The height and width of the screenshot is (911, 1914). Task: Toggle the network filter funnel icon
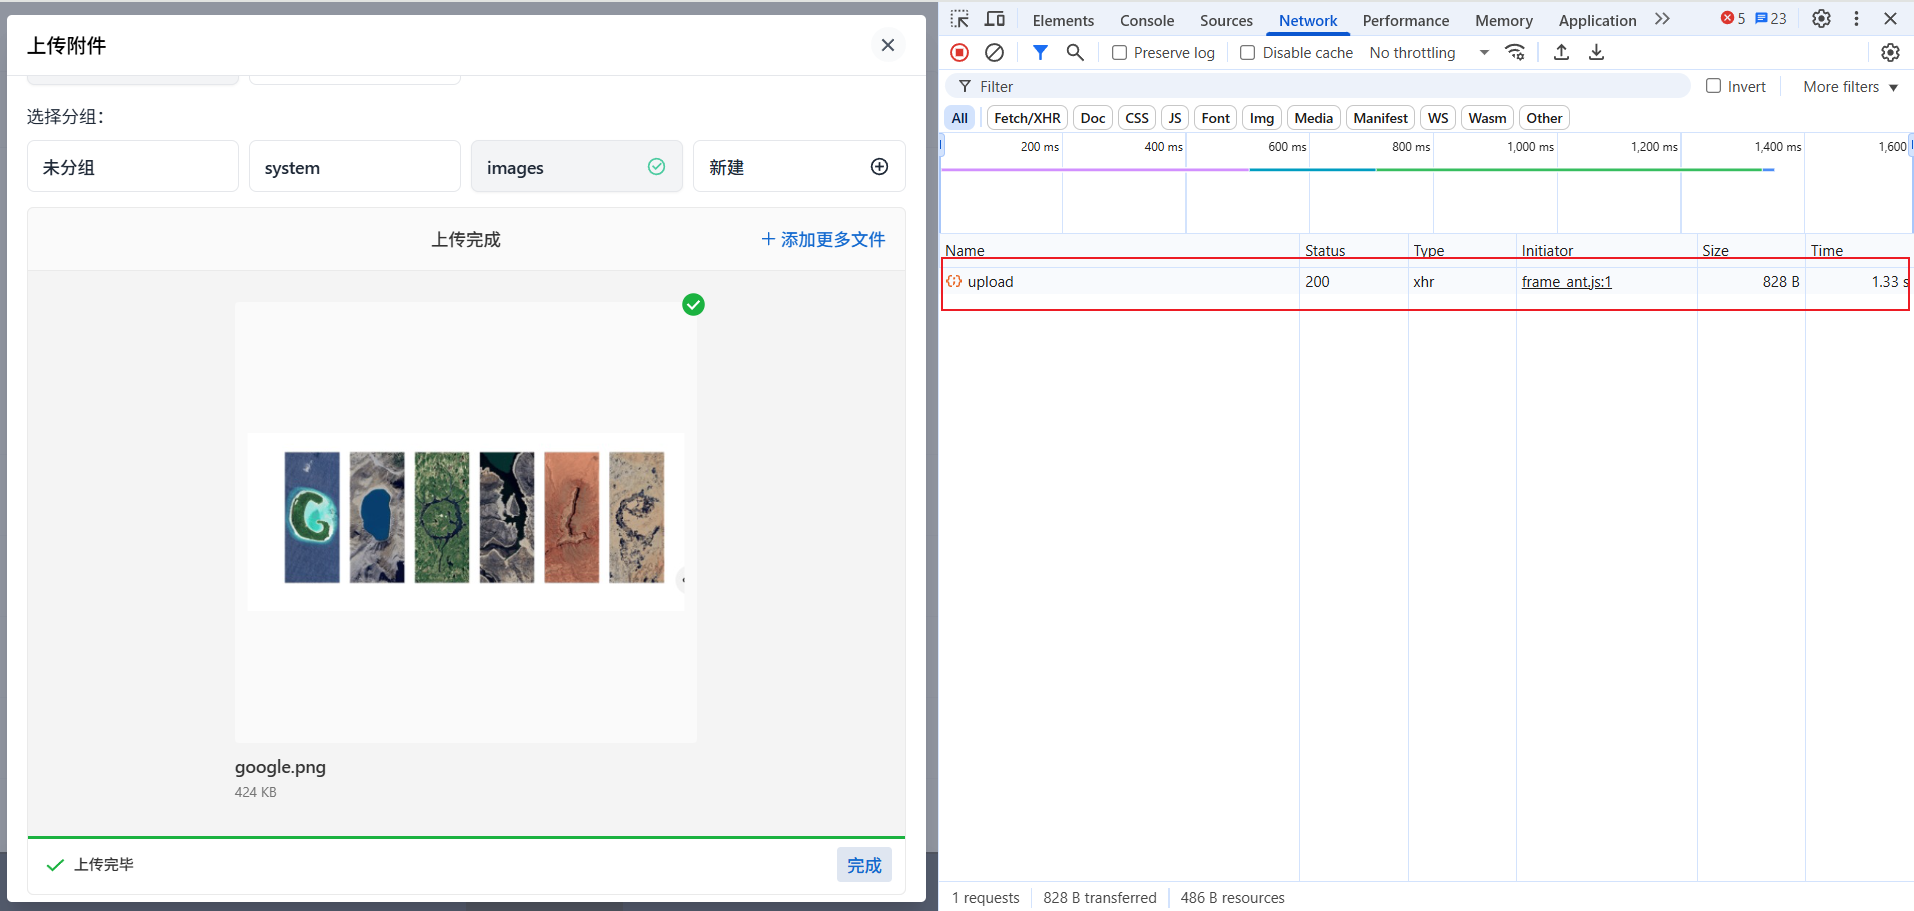[1040, 52]
